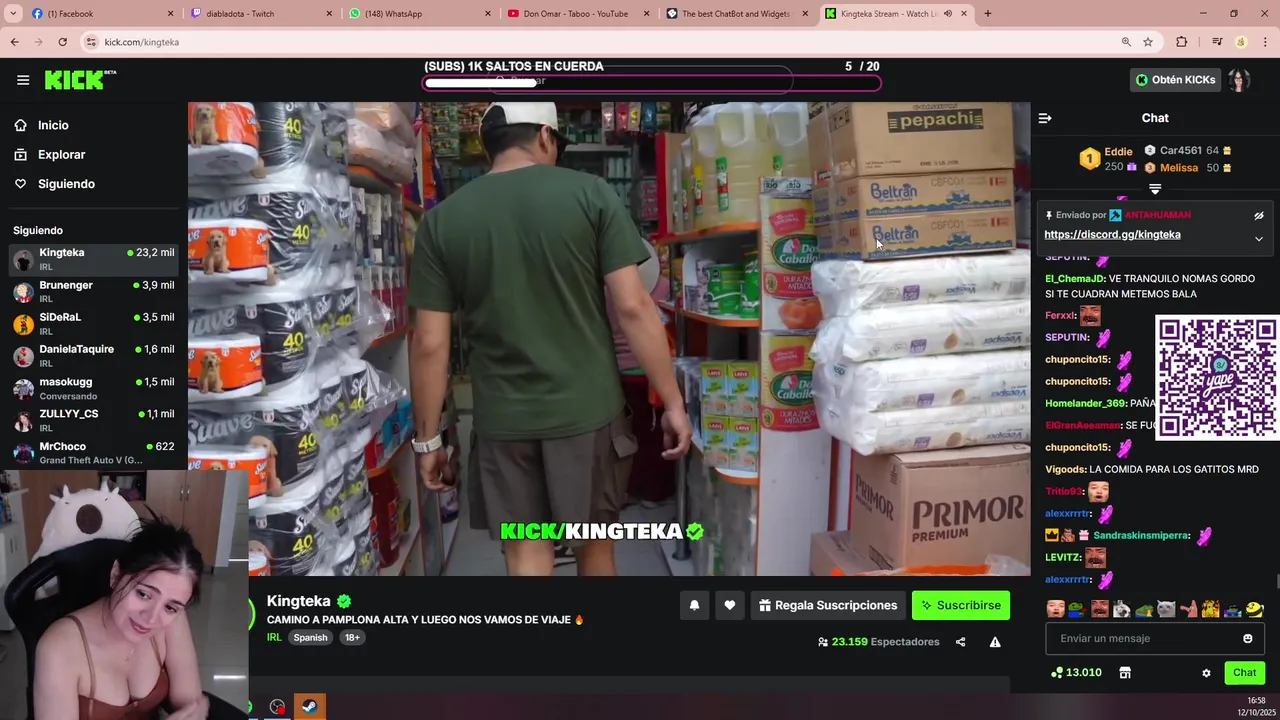Image resolution: width=1280 pixels, height=720 pixels.
Task: Open a new browser tab
Action: 988,13
